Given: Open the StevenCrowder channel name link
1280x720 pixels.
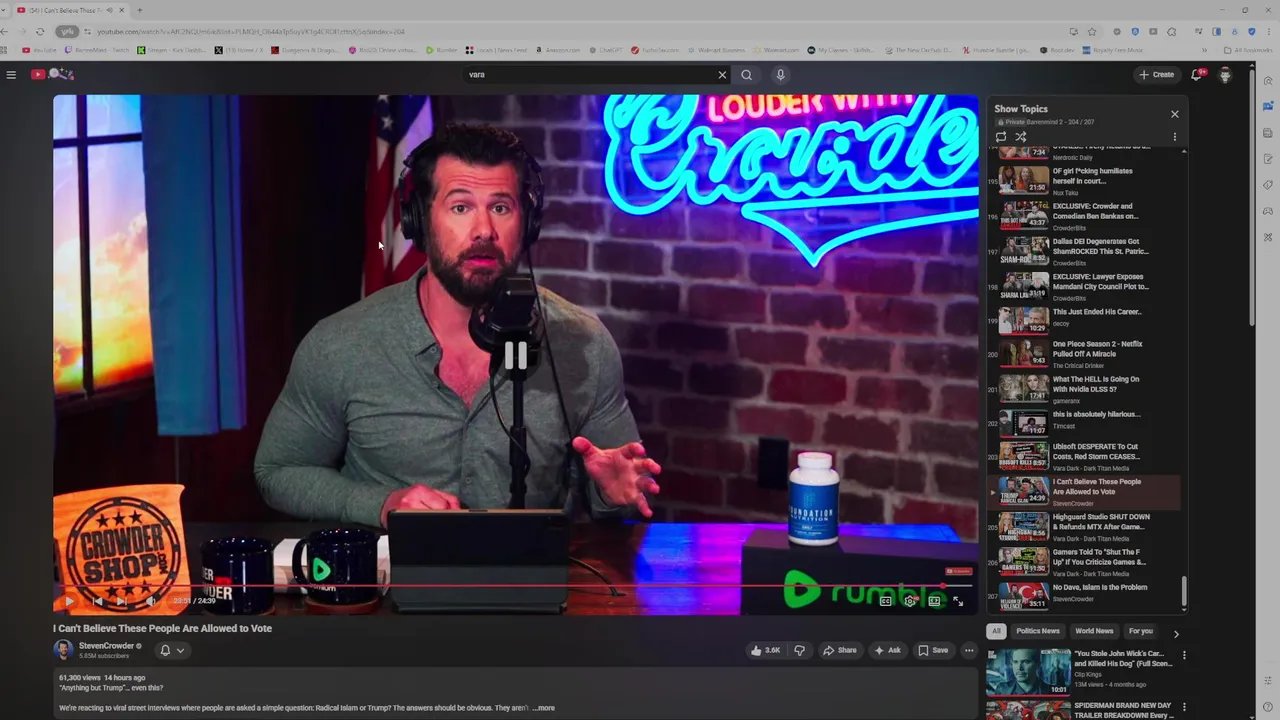Looking at the screenshot, I should 106,646.
